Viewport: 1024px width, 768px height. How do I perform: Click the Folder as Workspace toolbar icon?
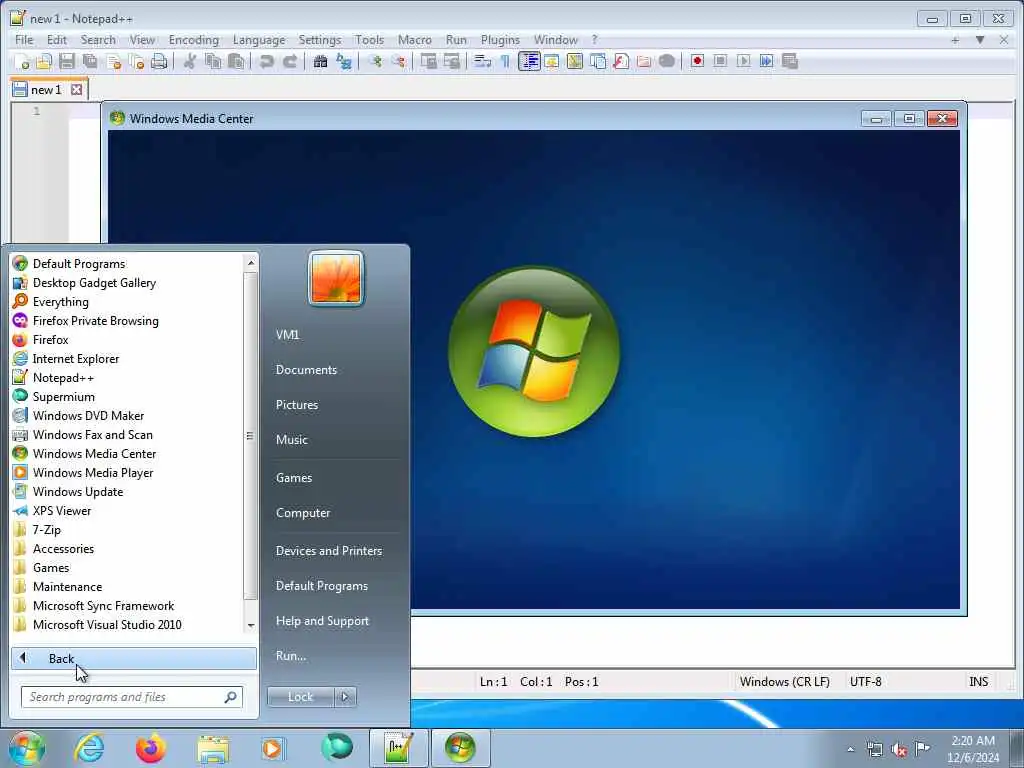coord(644,61)
